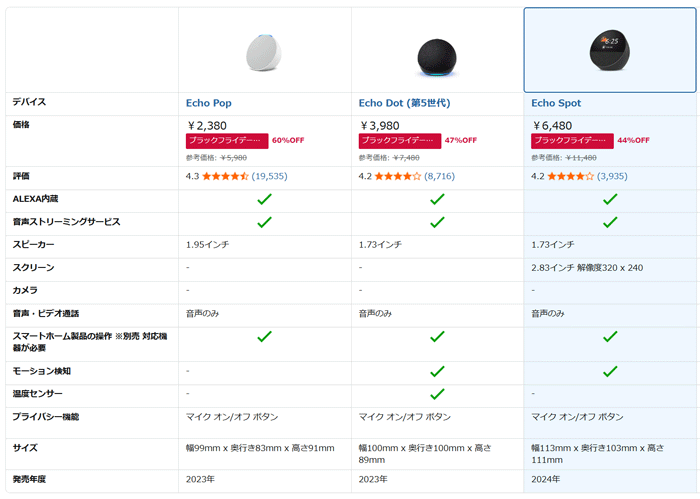This screenshot has height=499, width=700.
Task: Open Echo Spot's 3,935 reviews
Action: pyautogui.click(x=612, y=176)
